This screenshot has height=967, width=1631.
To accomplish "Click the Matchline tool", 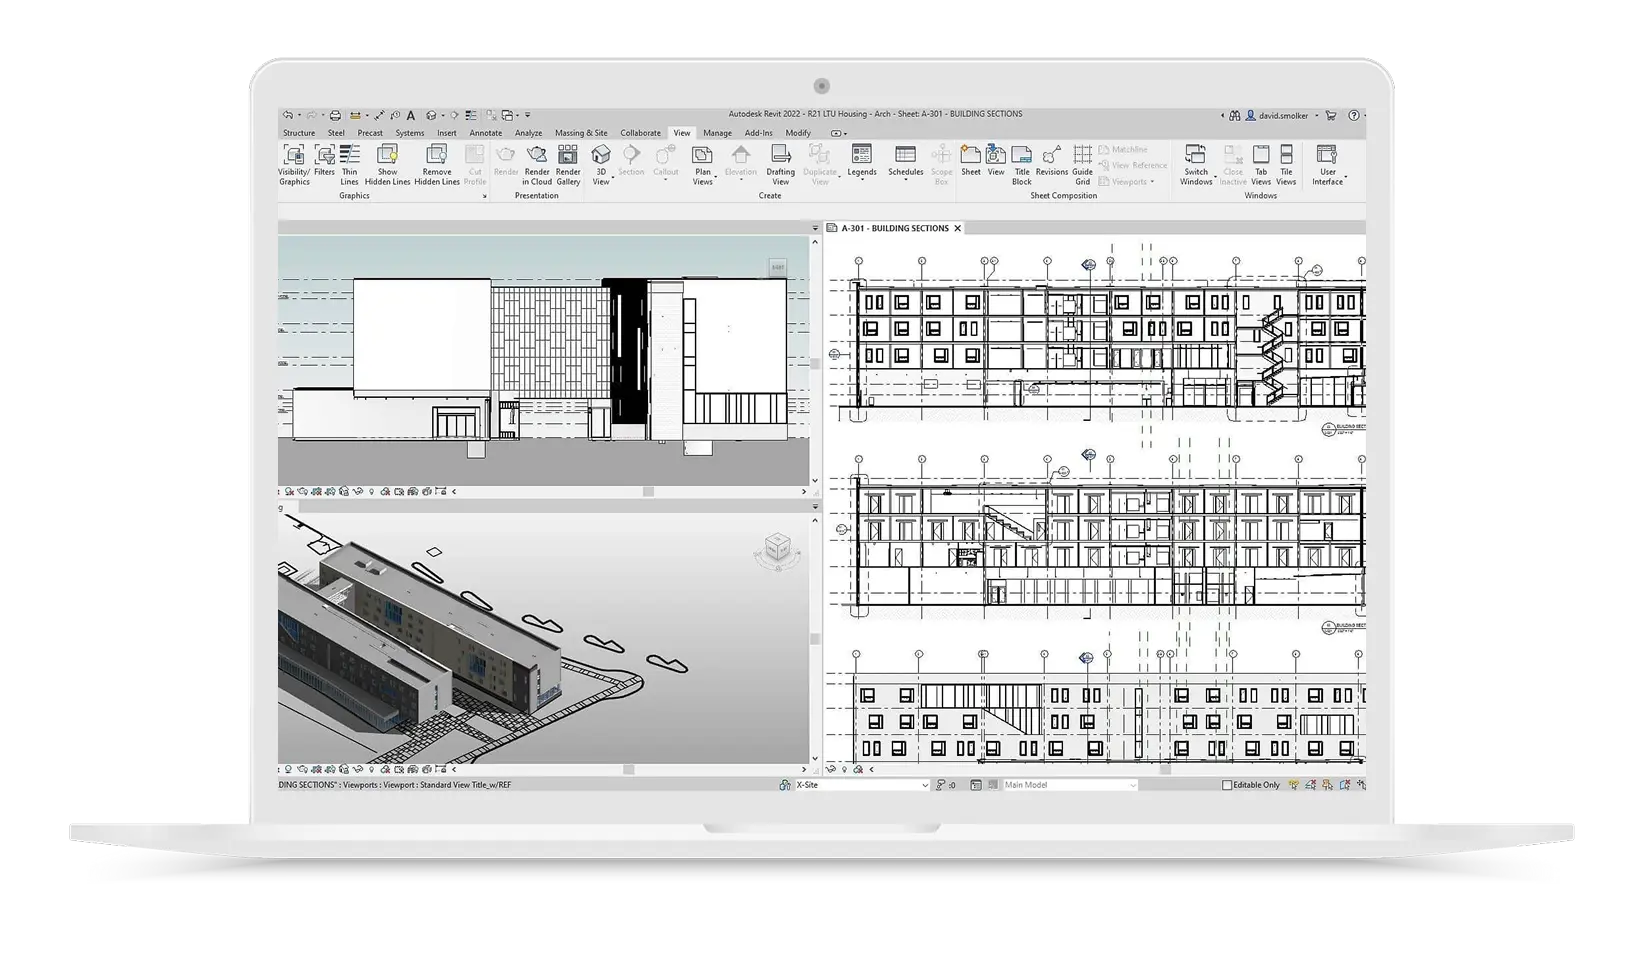I will tap(1123, 150).
